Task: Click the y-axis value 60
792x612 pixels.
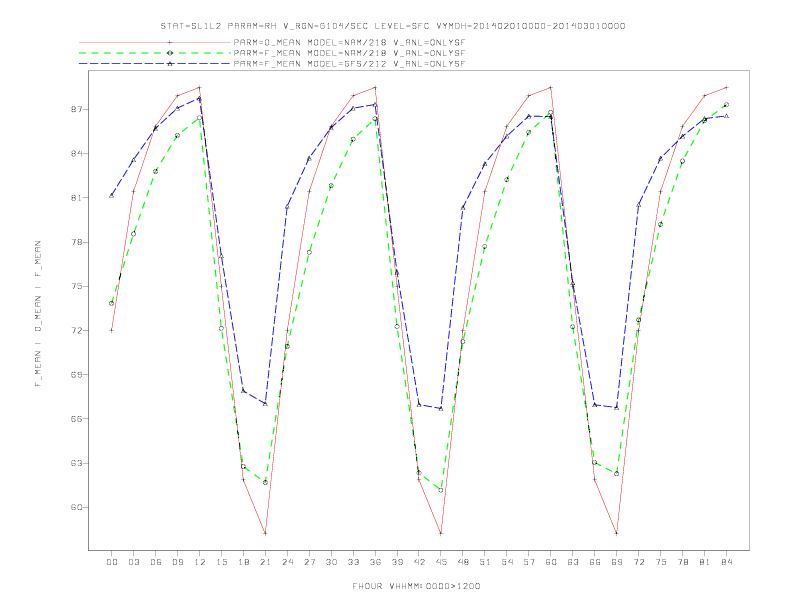Action: 76,507
